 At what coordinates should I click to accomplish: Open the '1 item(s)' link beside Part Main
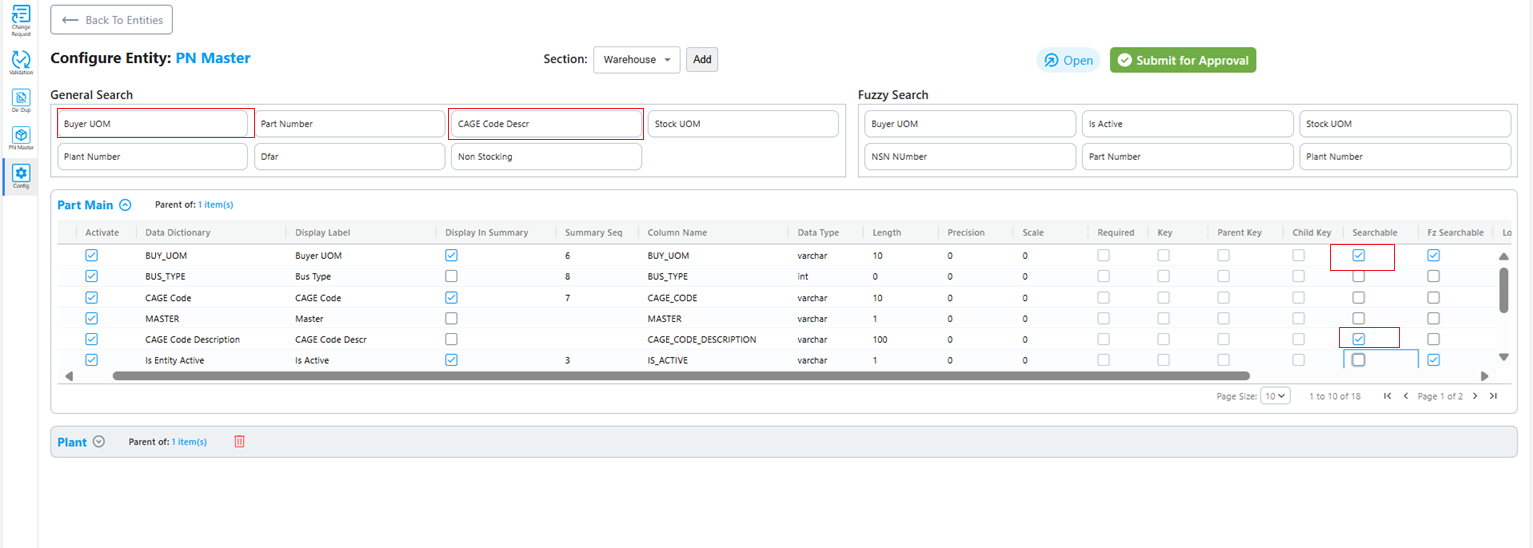[x=215, y=205]
